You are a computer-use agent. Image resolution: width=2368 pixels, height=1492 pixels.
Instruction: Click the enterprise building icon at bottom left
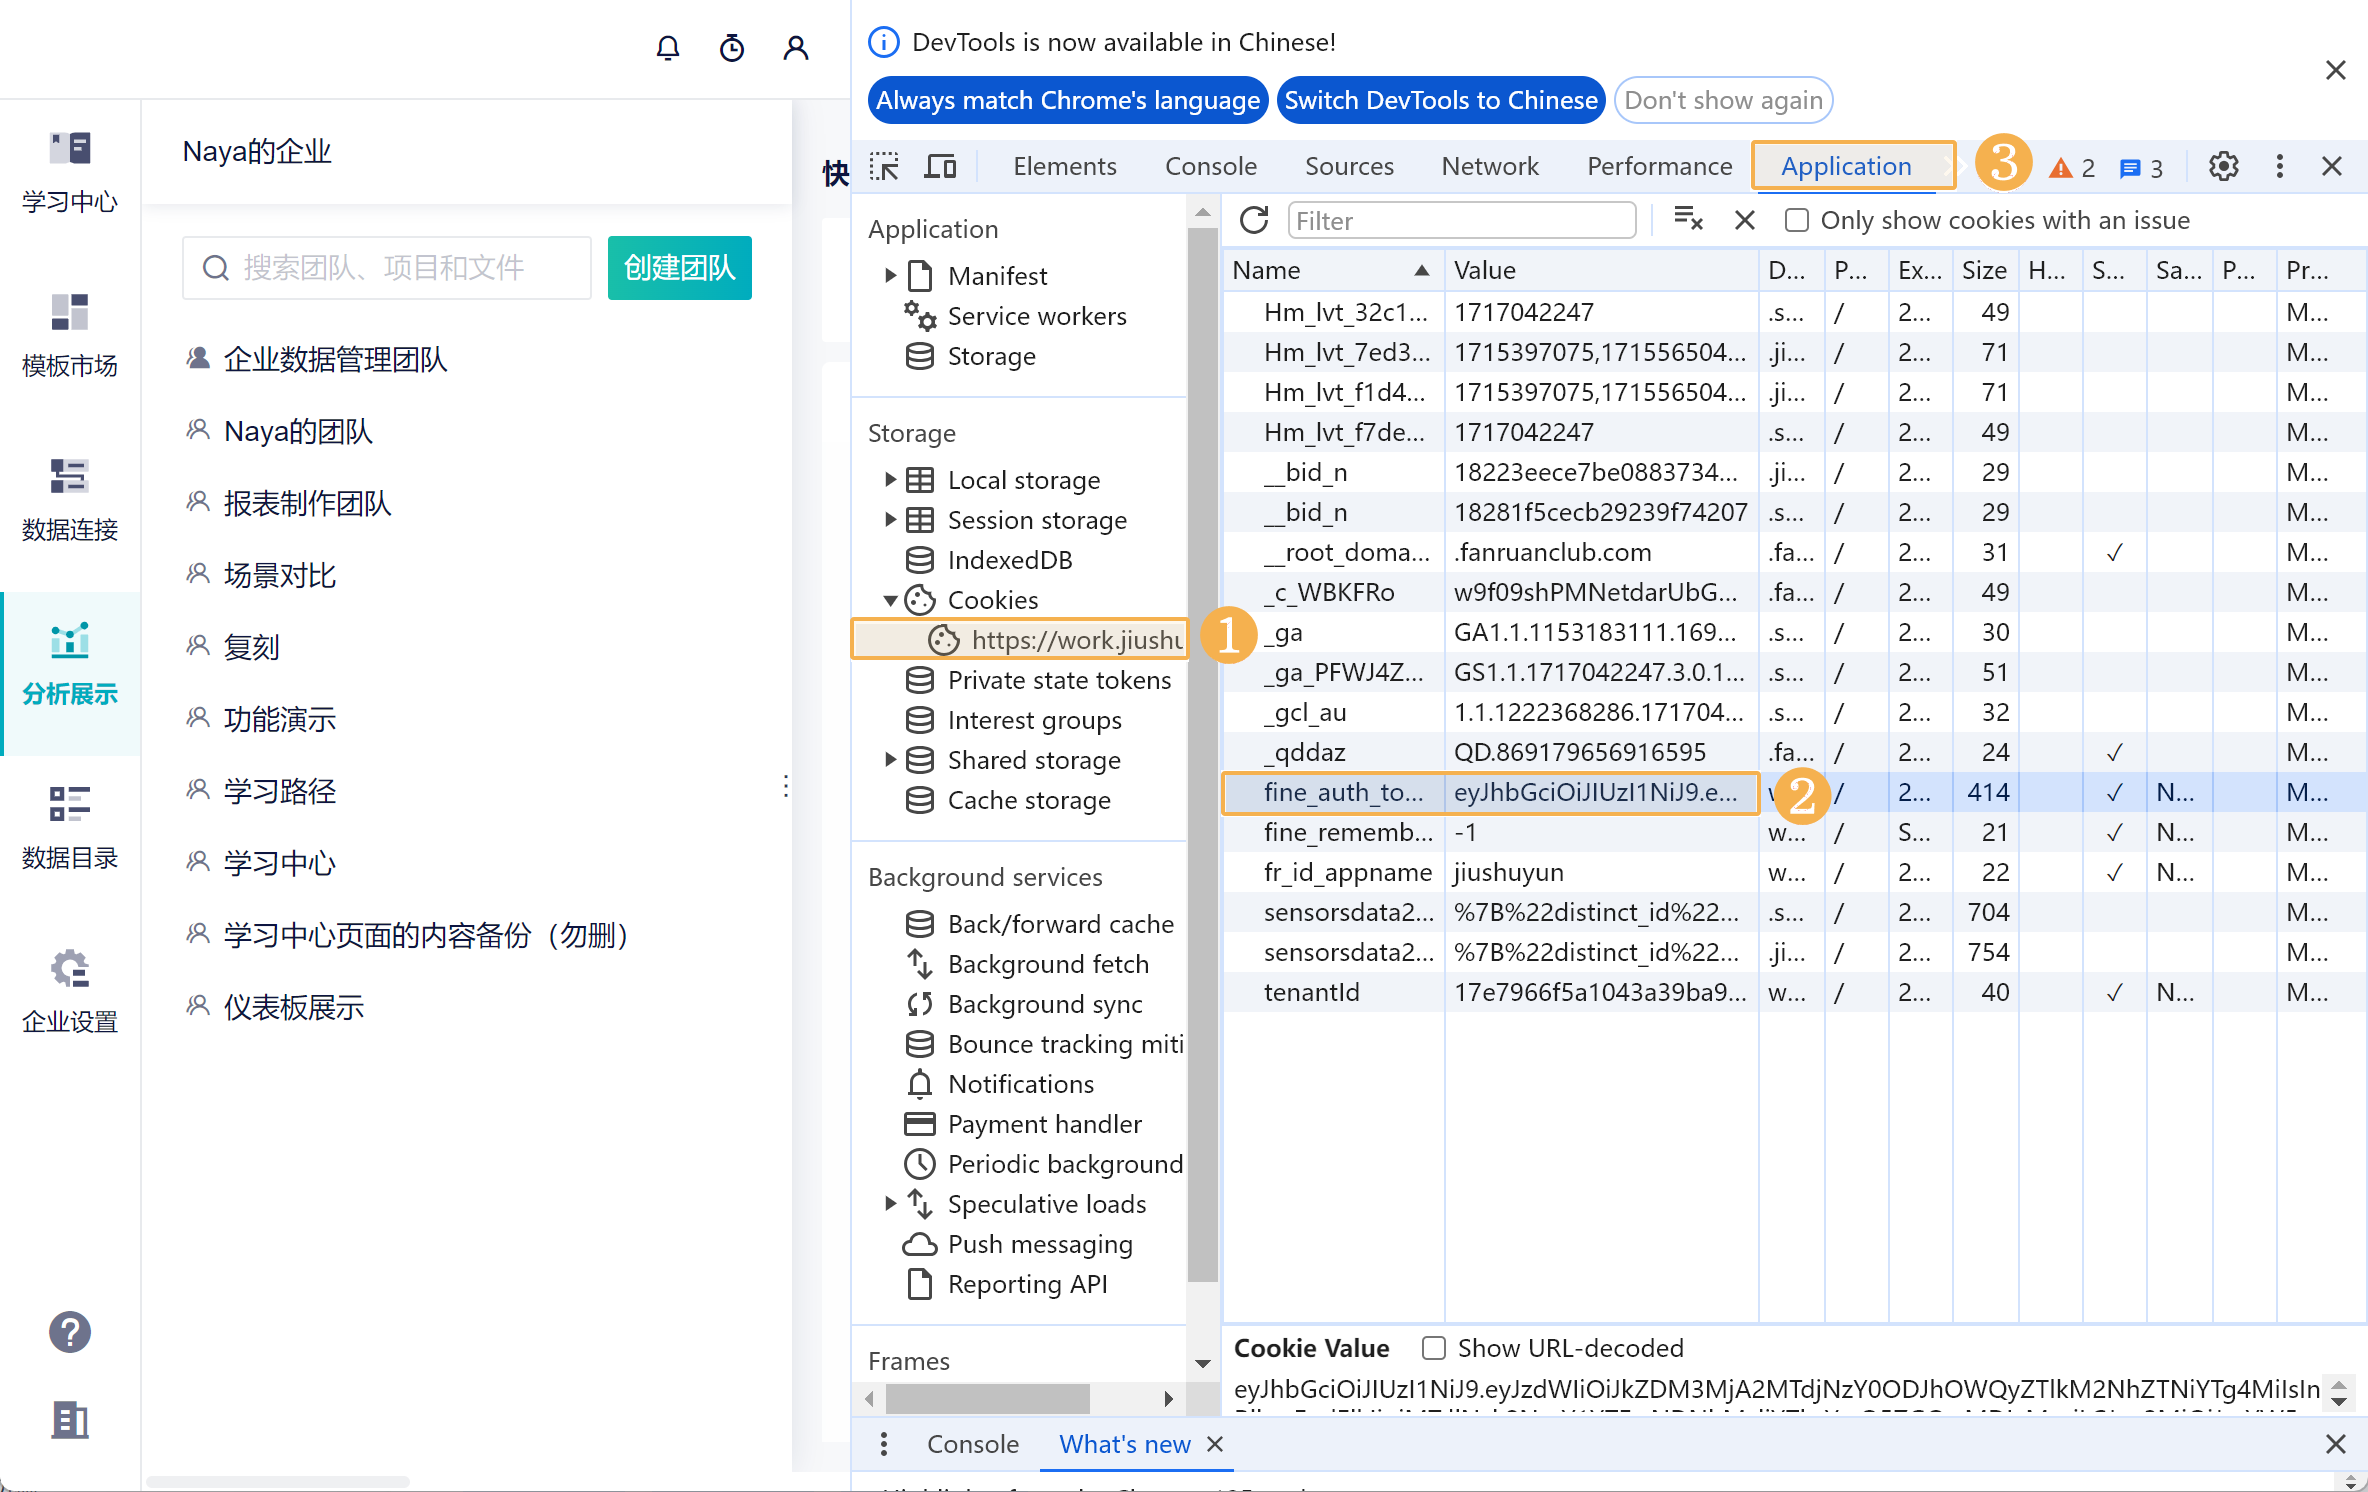pos(70,1420)
